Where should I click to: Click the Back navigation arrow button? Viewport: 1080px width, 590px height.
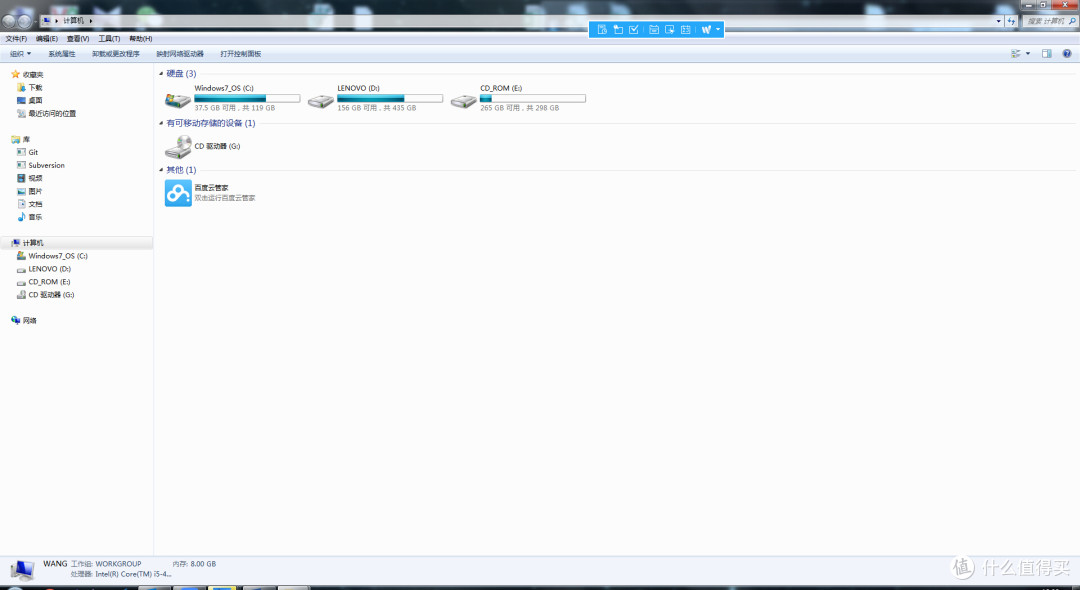pos(9,21)
